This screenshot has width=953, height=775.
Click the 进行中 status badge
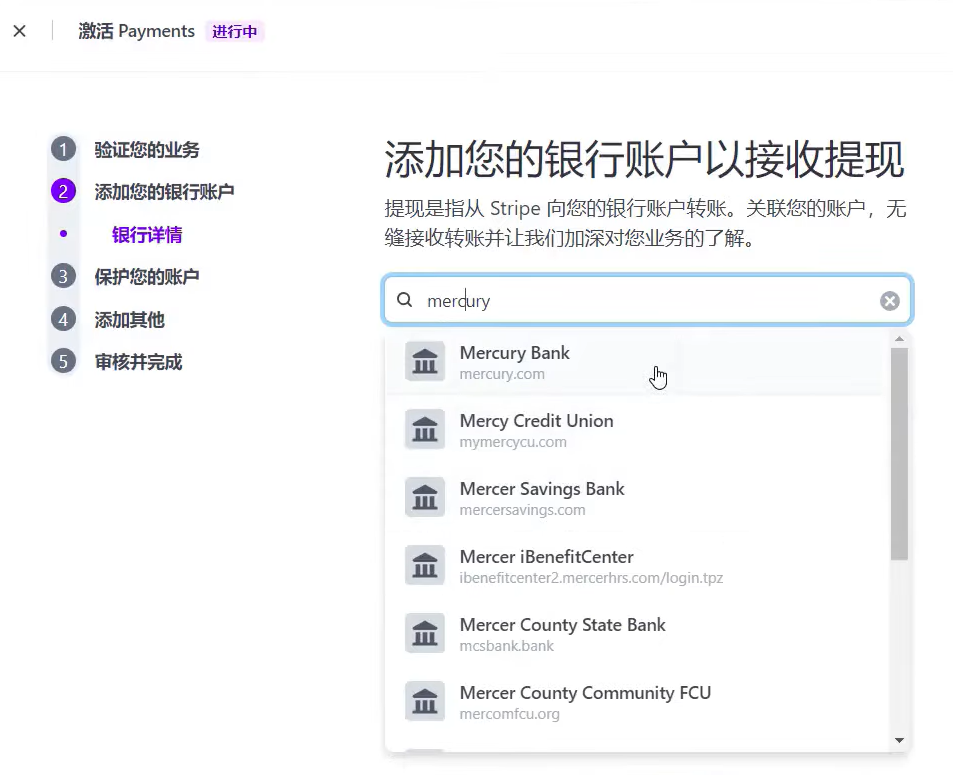click(x=235, y=31)
